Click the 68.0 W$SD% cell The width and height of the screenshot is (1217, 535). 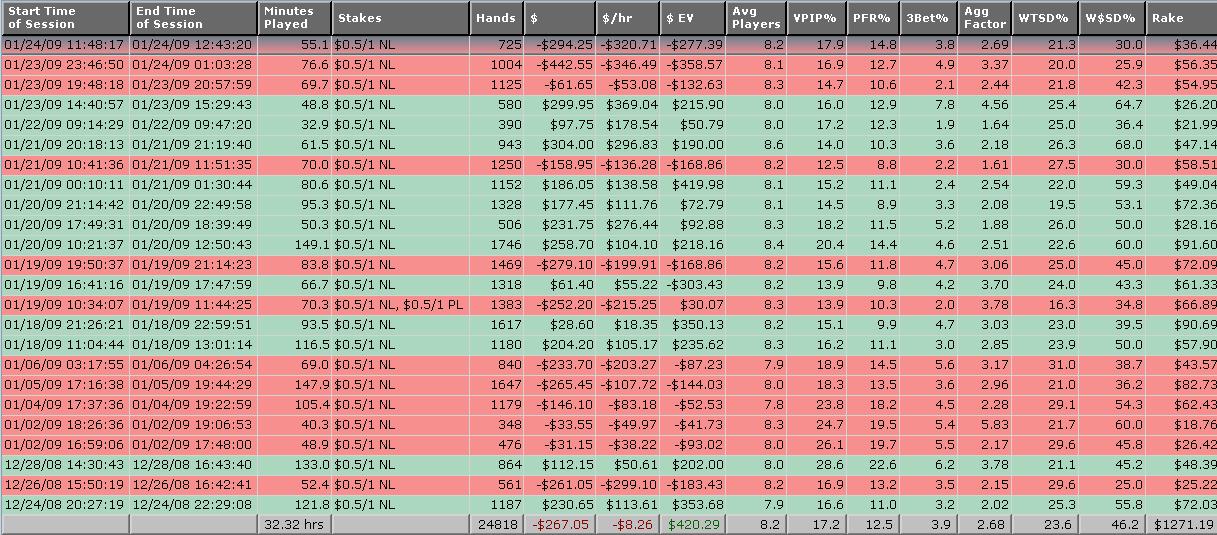[x=1113, y=145]
